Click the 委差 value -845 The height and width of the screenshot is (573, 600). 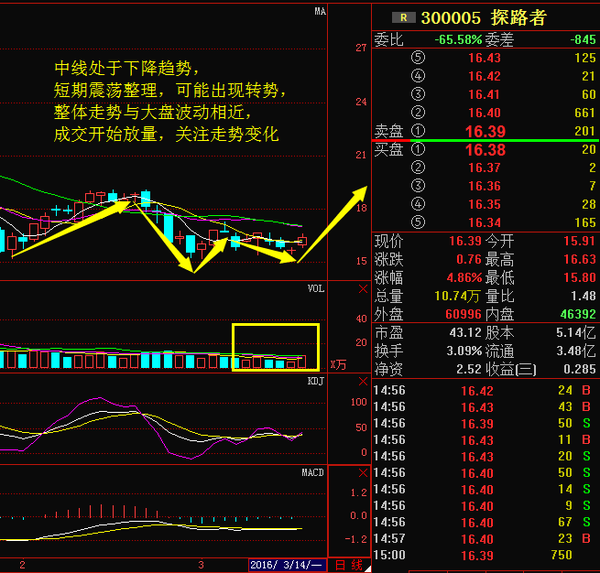click(x=583, y=39)
